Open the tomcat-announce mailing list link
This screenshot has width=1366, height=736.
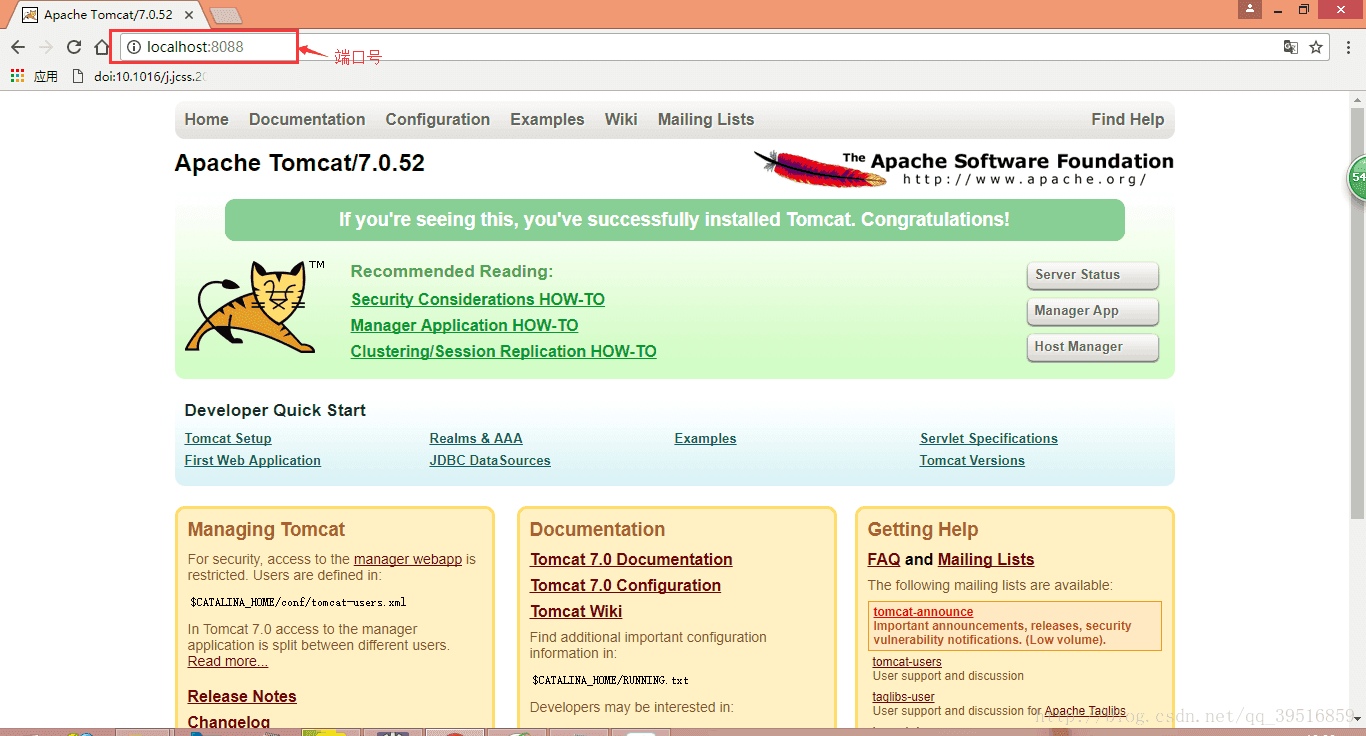pyautogui.click(x=923, y=611)
